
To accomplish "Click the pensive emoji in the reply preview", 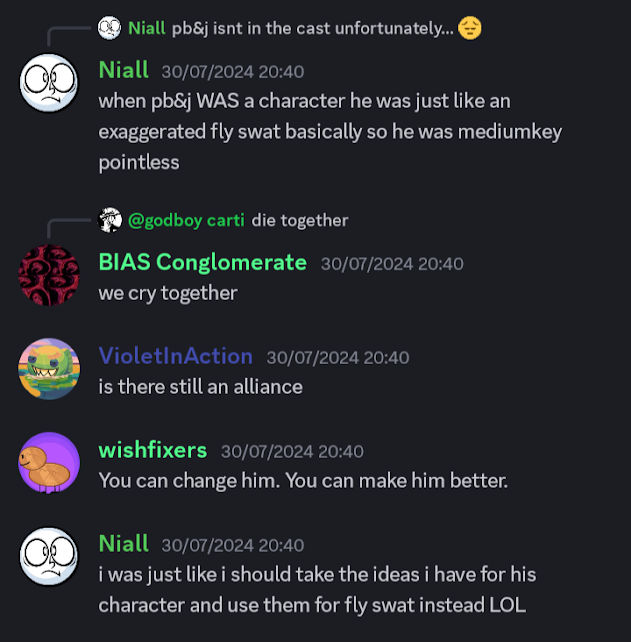I will click(470, 28).
